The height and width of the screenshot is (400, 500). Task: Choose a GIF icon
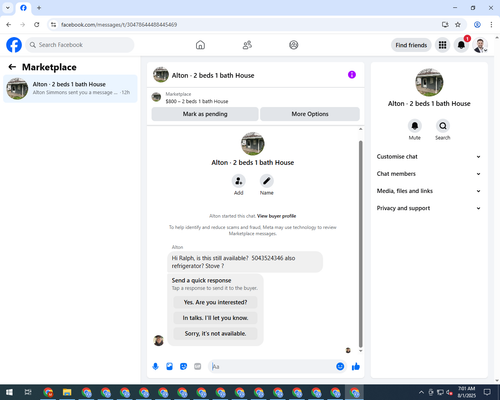(x=197, y=367)
